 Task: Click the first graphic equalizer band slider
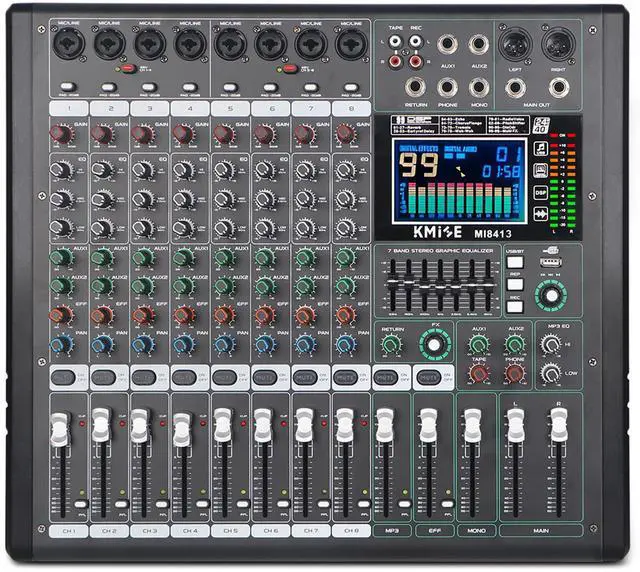click(393, 283)
